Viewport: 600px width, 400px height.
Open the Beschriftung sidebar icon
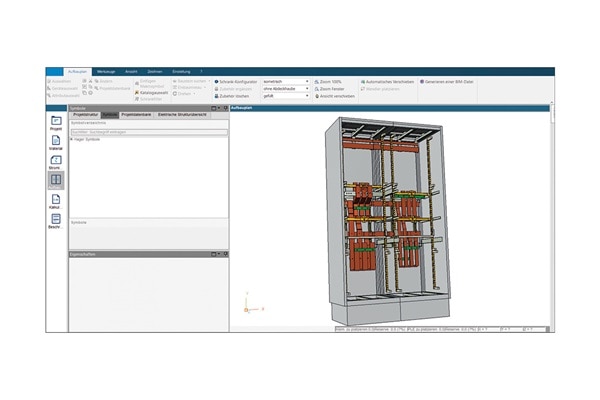click(x=56, y=221)
